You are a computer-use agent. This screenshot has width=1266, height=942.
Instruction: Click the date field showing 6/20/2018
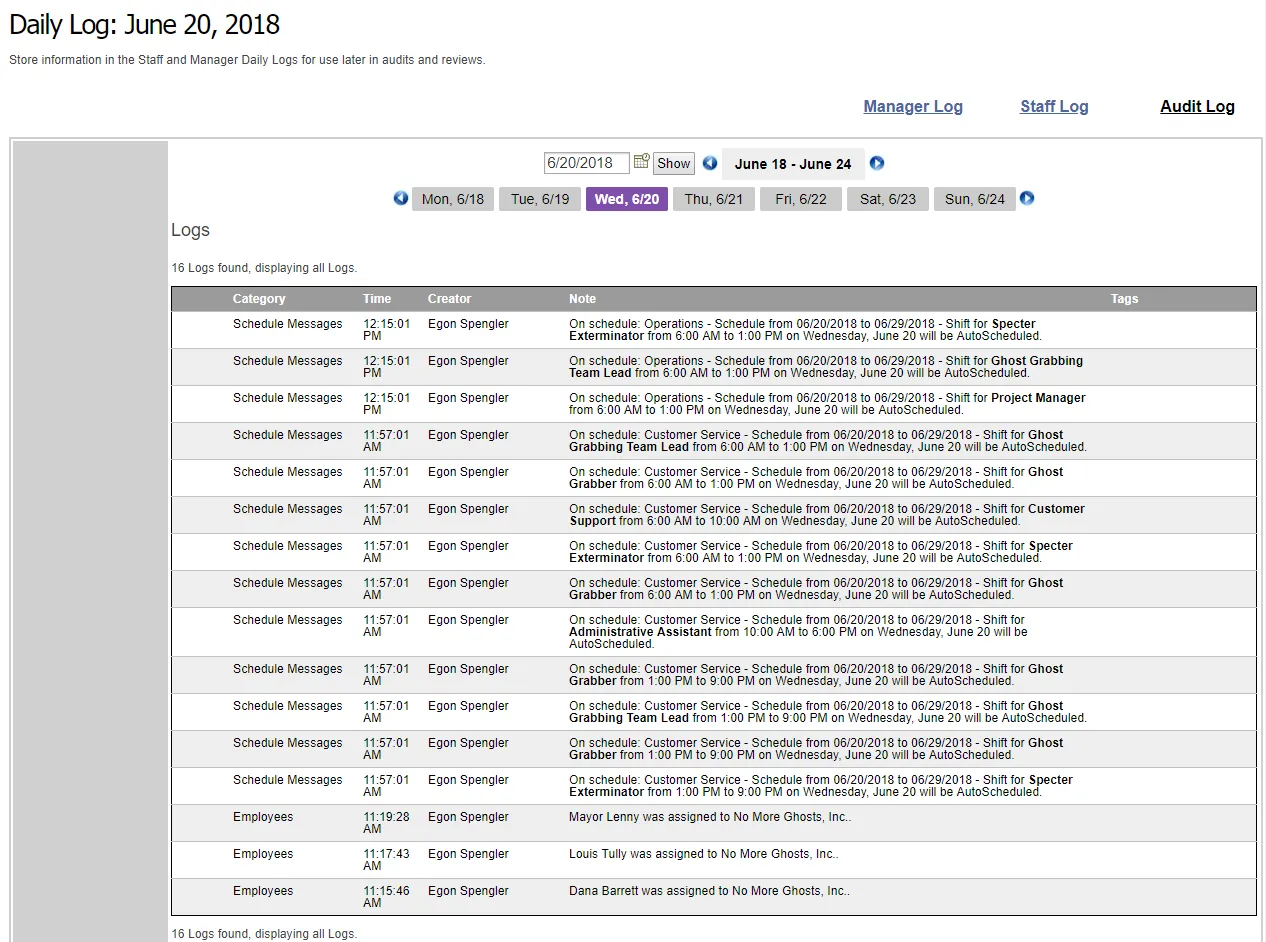587,163
